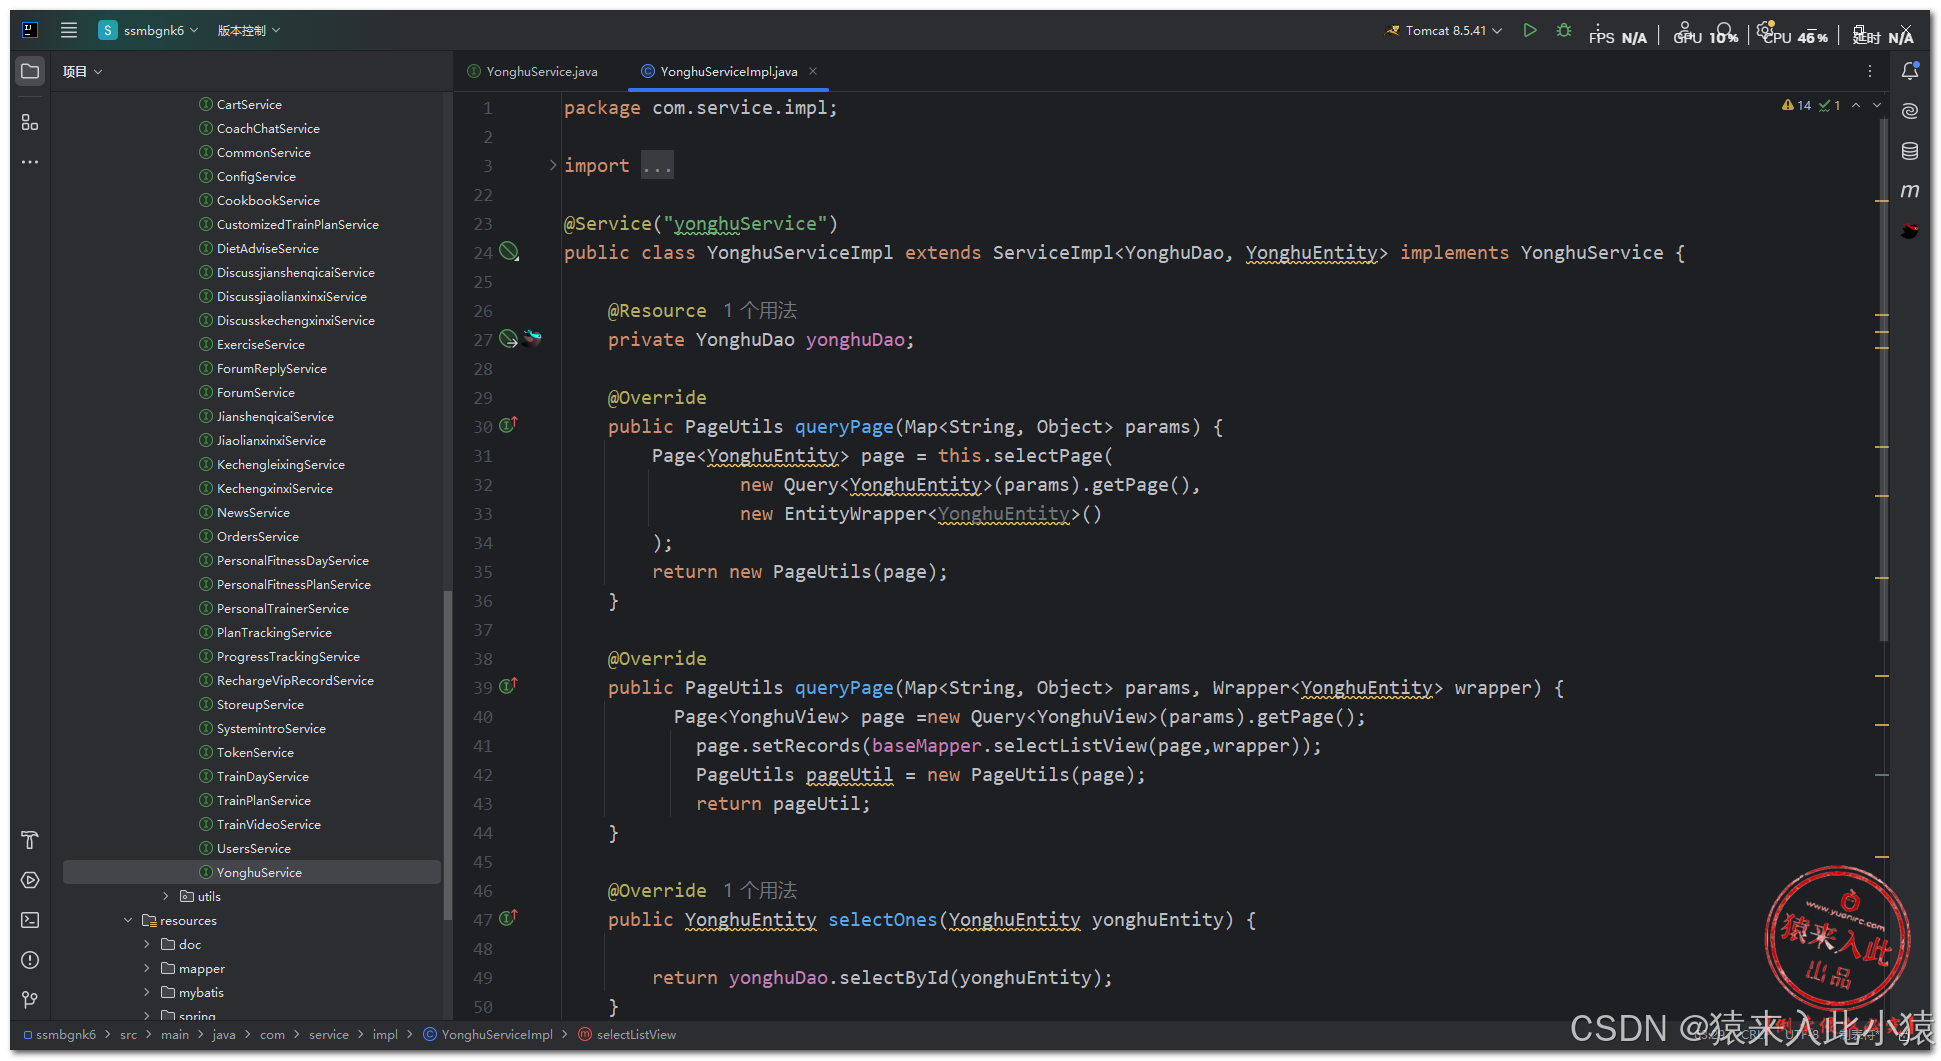
Task: Click the '1 个用法' hint above line 27
Action: point(760,310)
